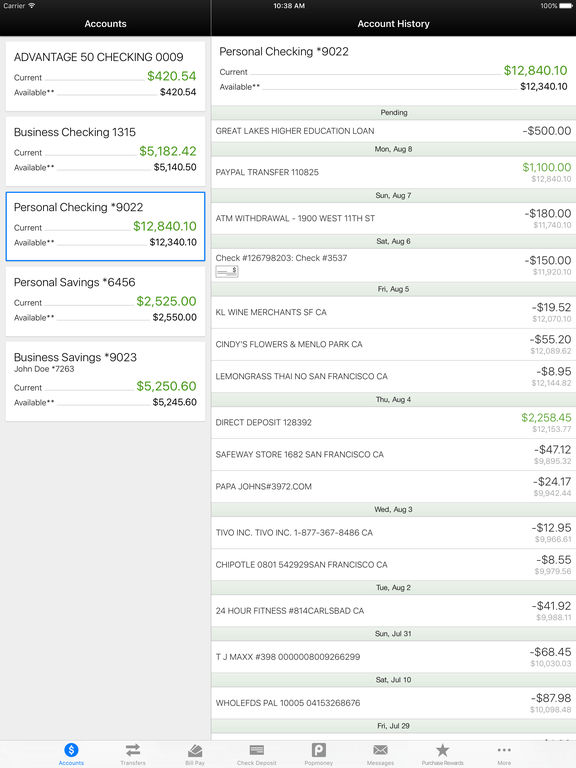This screenshot has width=576, height=768.
Task: Select the ADVANTAGE 50 CHECKING 0009 account
Action: (x=105, y=76)
